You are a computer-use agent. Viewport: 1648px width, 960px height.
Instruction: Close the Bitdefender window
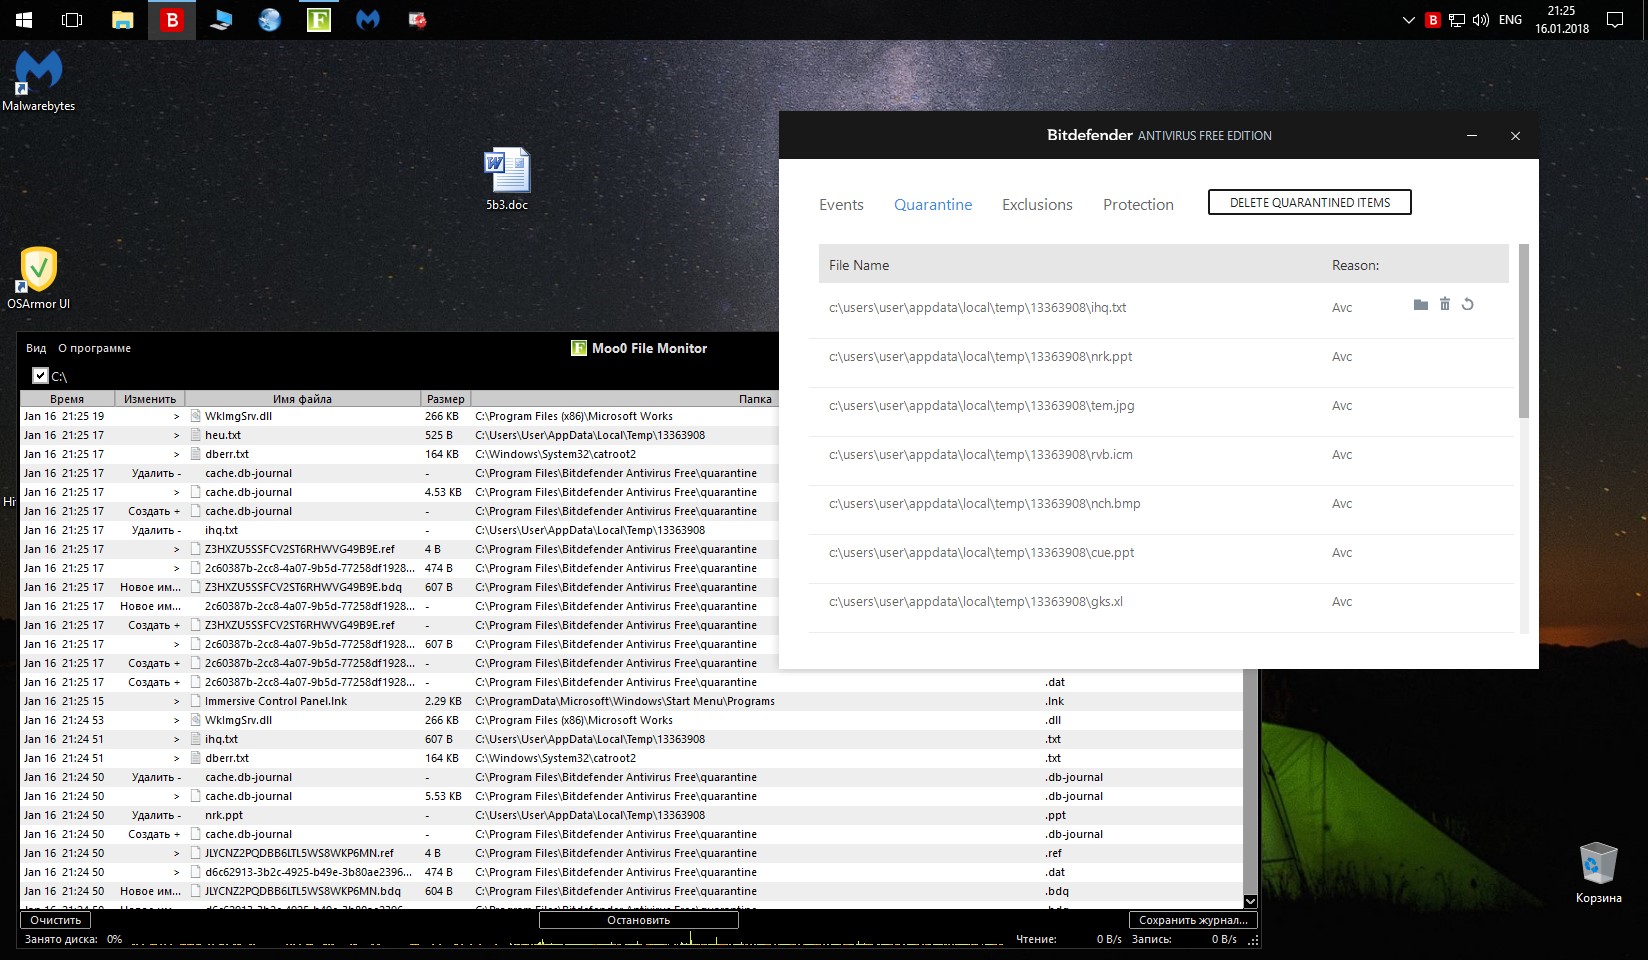tap(1515, 136)
